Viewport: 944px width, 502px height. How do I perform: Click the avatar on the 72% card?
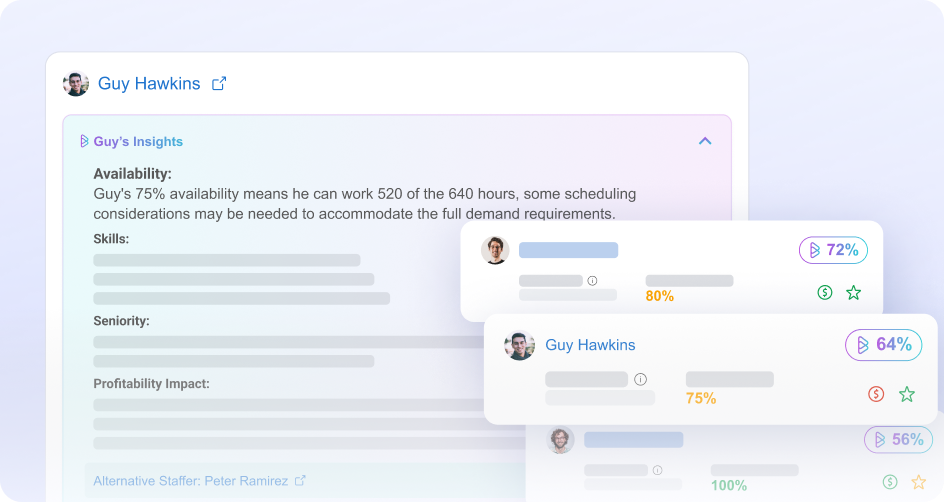point(495,250)
